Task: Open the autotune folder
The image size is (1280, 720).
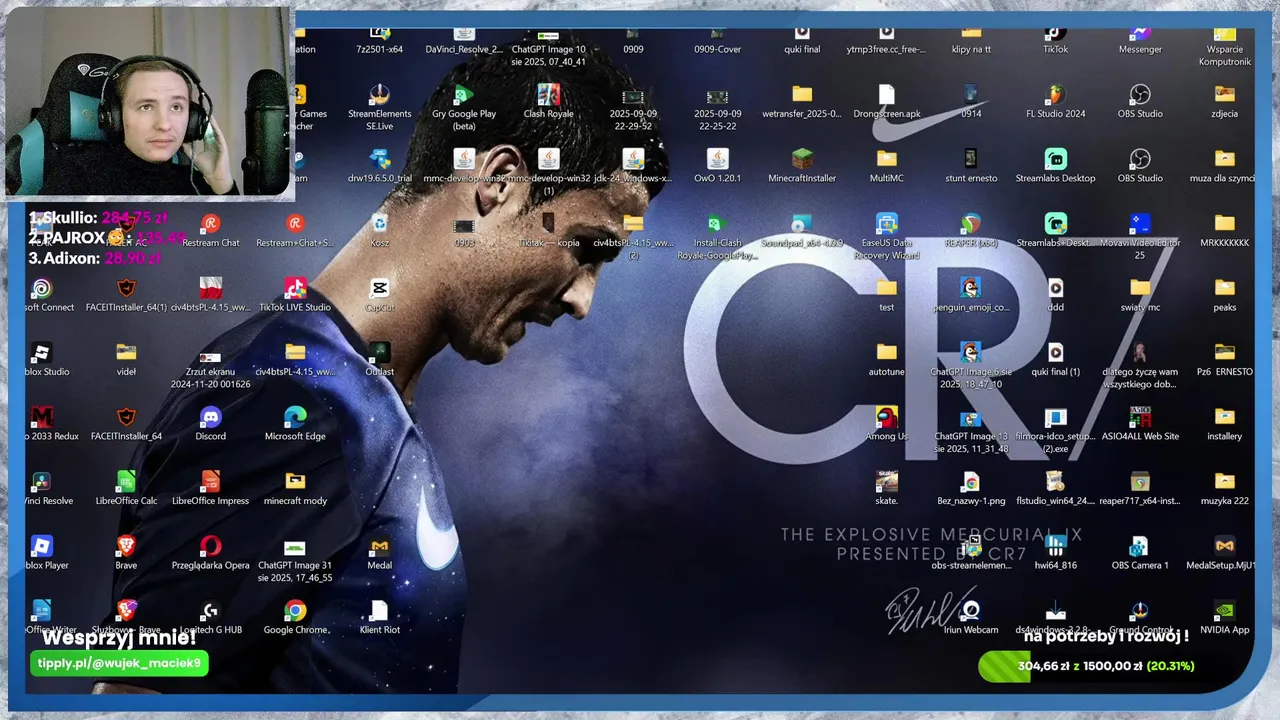Action: [886, 359]
